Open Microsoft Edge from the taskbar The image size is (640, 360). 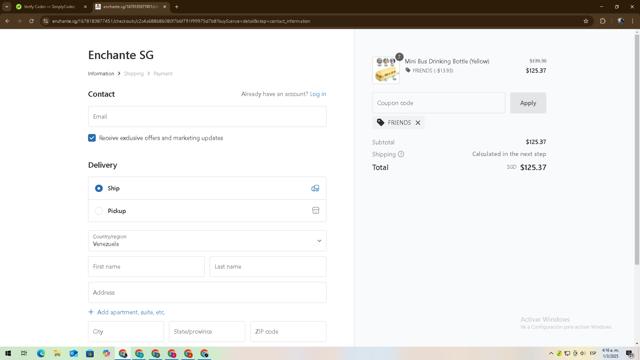[41, 353]
